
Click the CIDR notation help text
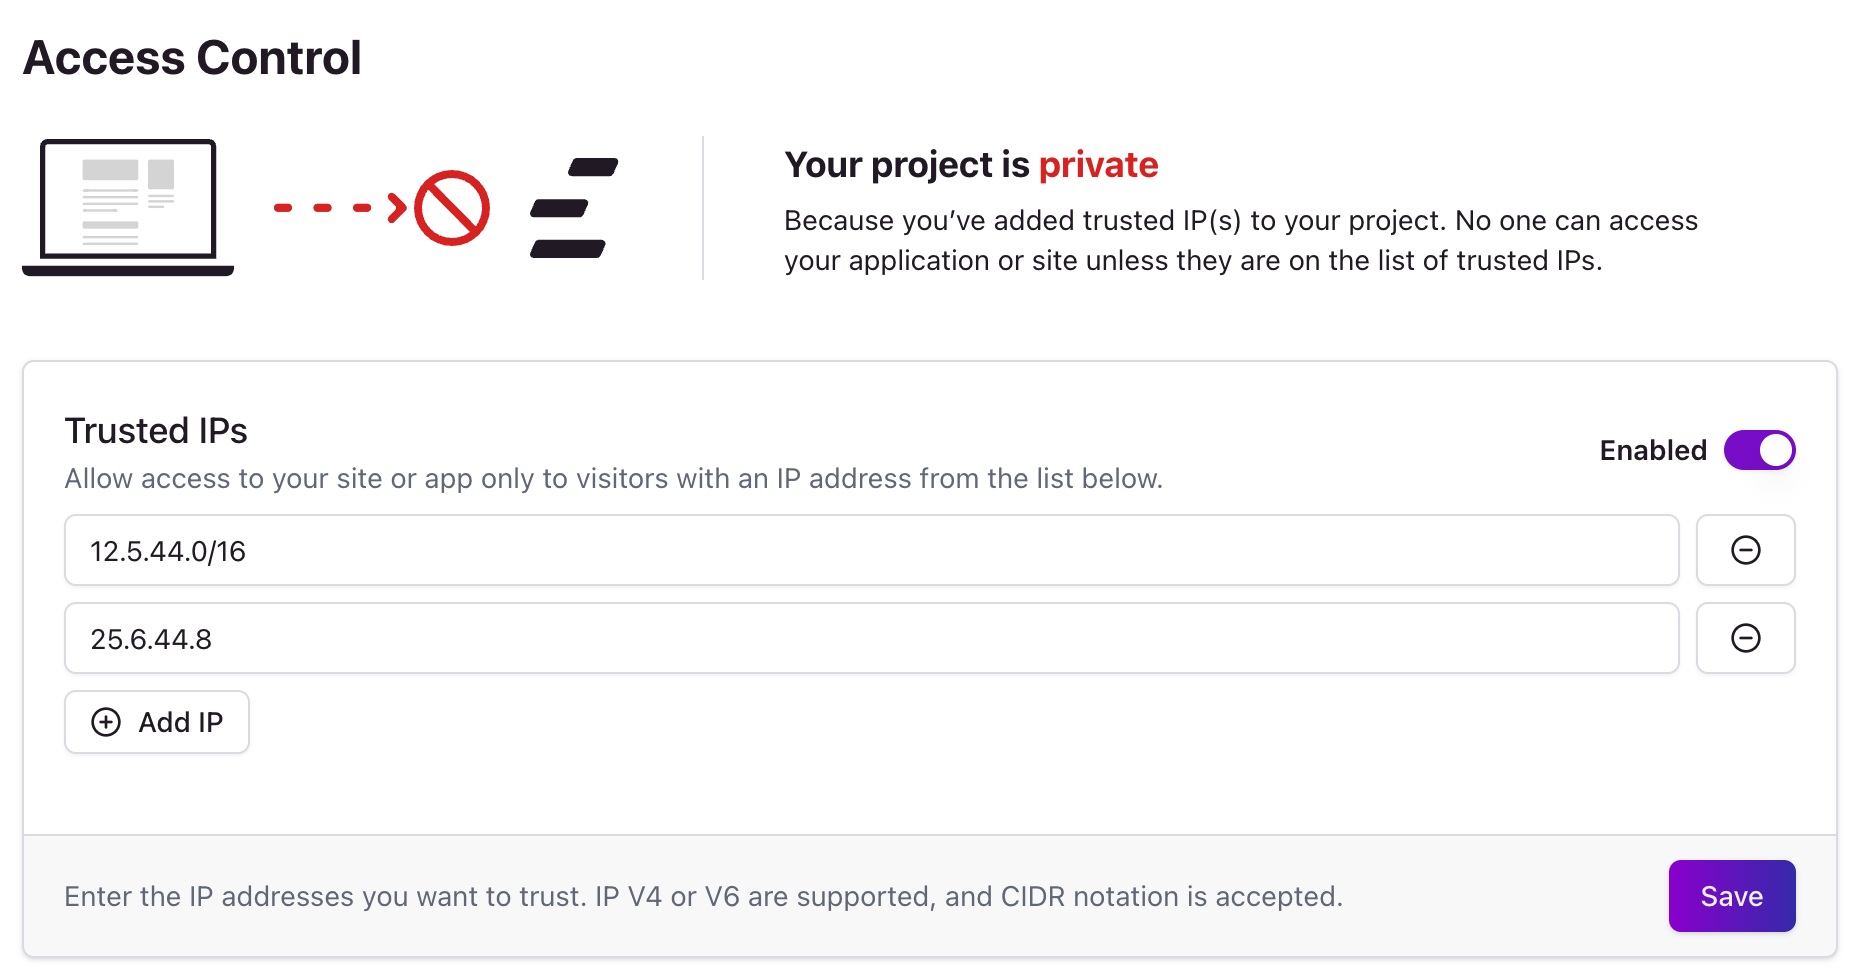pyautogui.click(x=703, y=896)
